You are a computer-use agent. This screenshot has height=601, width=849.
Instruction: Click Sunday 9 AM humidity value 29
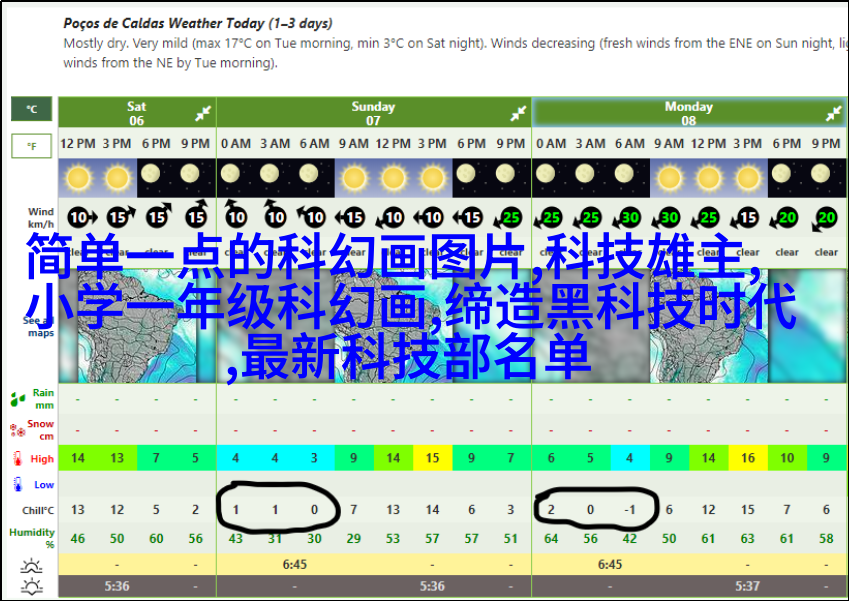click(x=354, y=539)
